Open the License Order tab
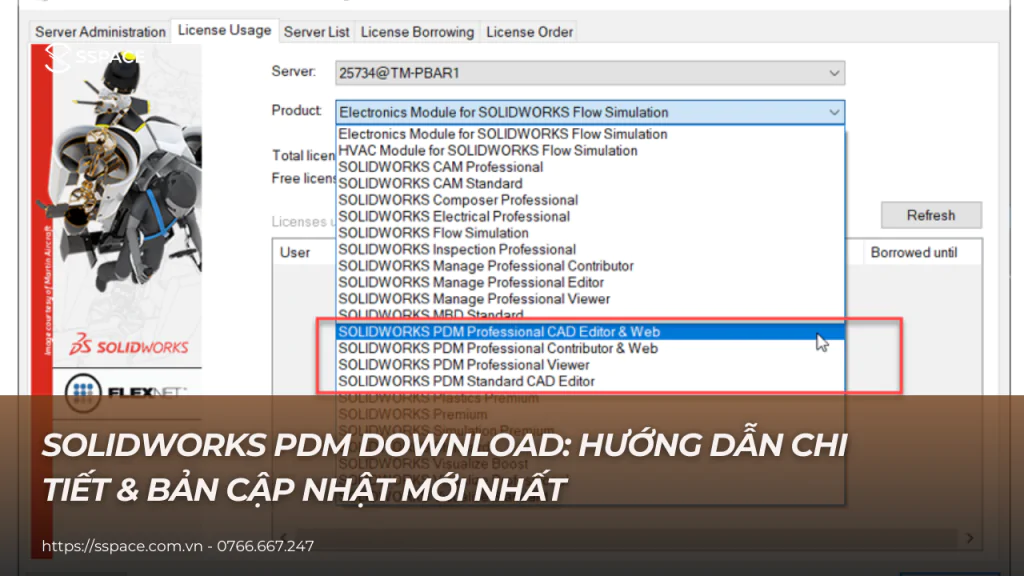This screenshot has width=1024, height=576. pyautogui.click(x=529, y=32)
